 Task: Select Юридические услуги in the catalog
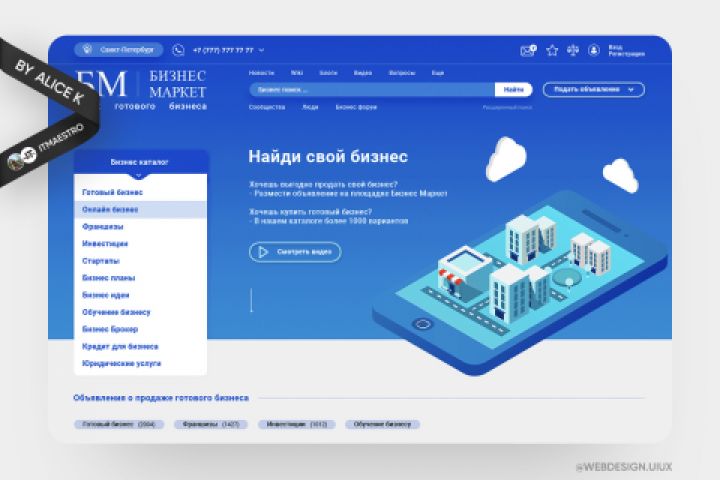coord(141,363)
